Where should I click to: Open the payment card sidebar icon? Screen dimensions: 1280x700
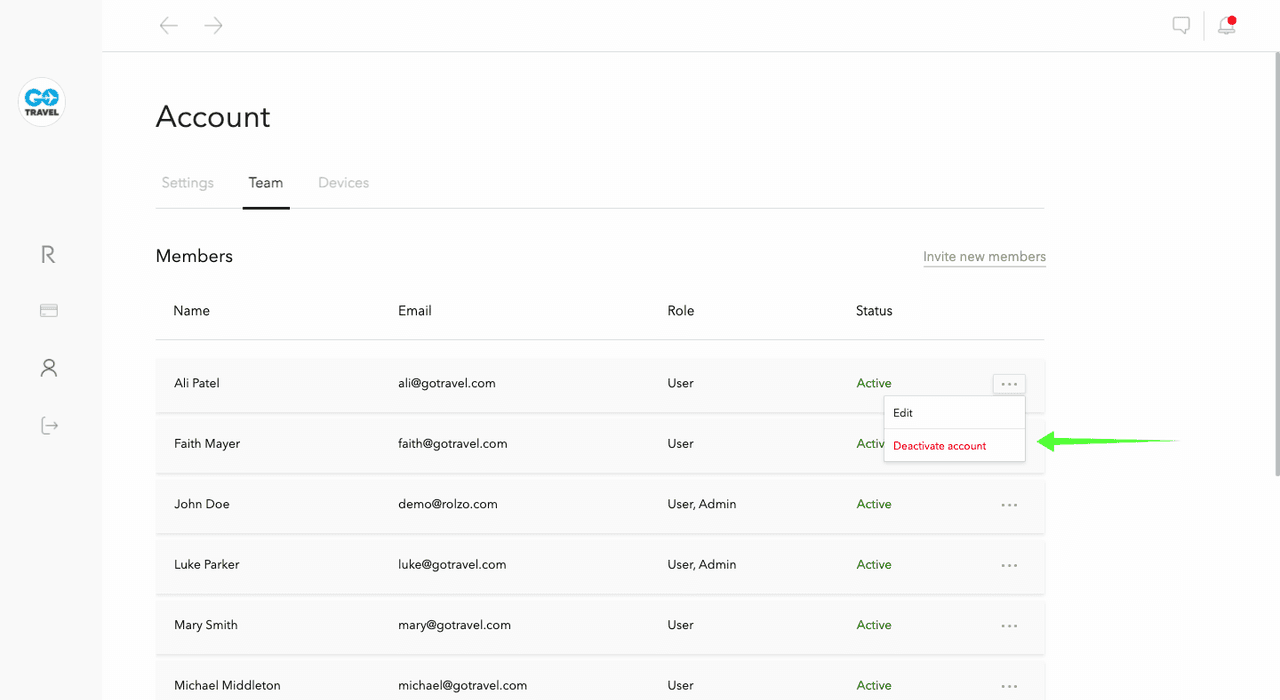click(x=48, y=311)
